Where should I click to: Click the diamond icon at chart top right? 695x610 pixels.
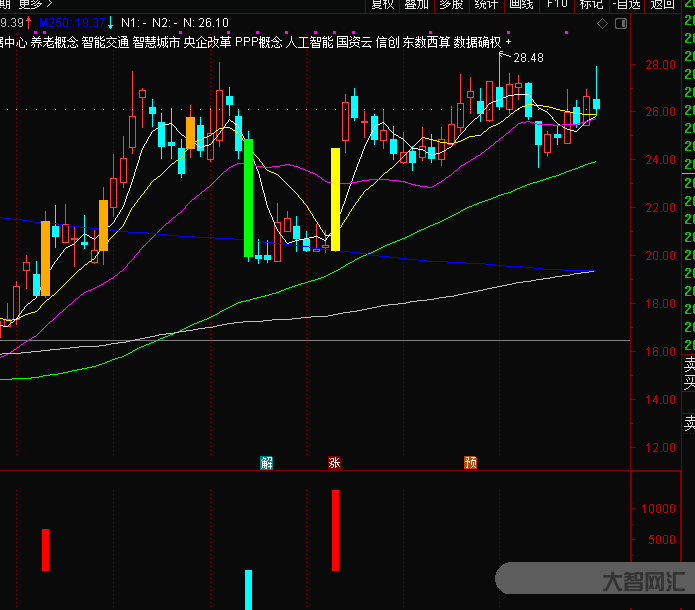(601, 22)
